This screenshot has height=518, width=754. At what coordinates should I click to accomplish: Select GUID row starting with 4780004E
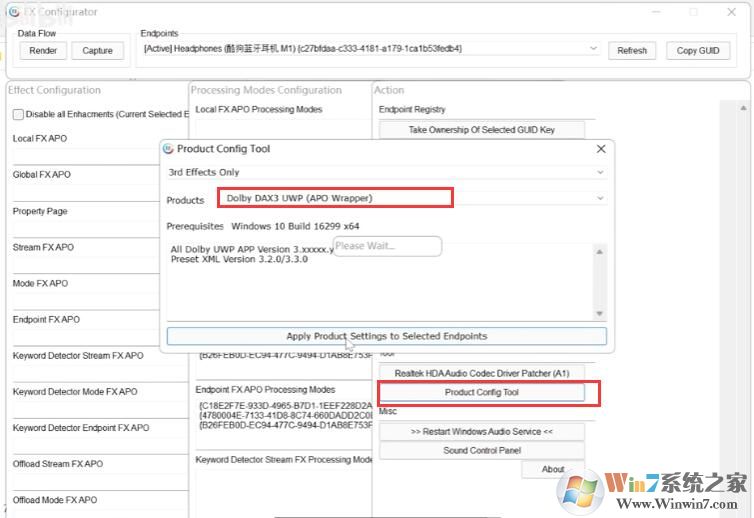point(286,416)
